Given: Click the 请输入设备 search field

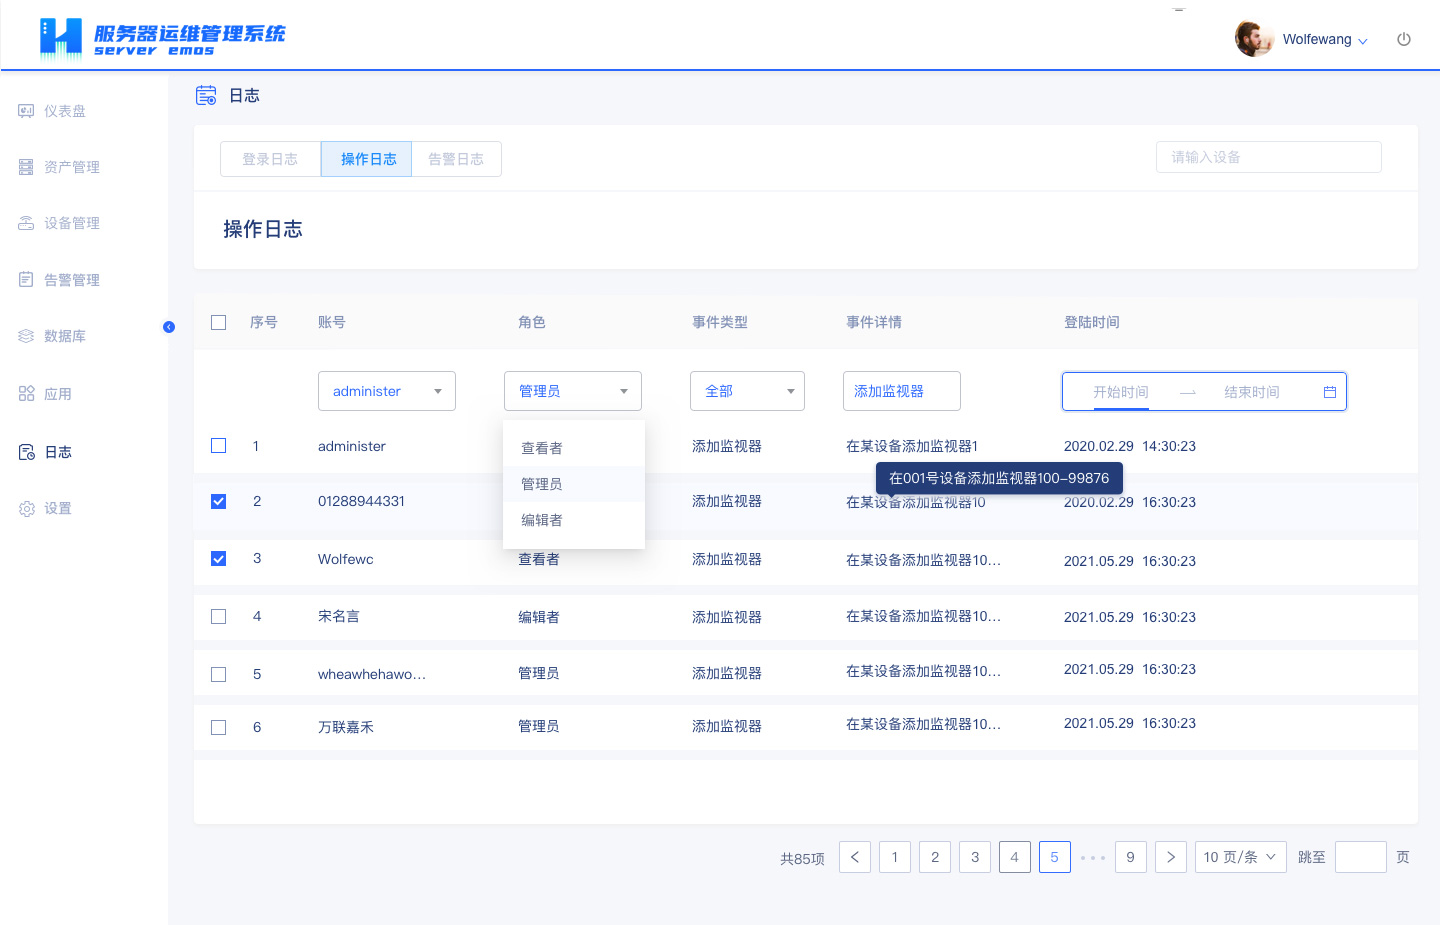Looking at the screenshot, I should coord(1268,157).
